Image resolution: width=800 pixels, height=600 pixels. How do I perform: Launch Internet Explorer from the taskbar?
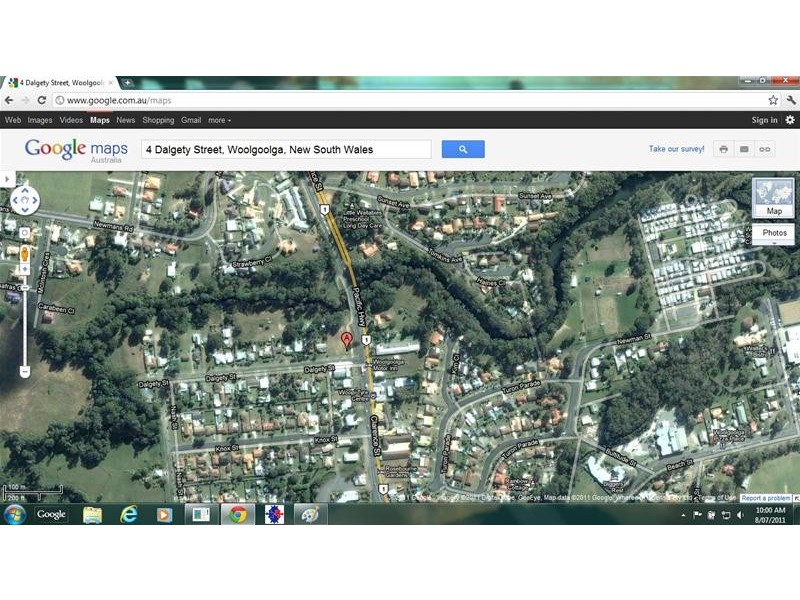click(129, 514)
